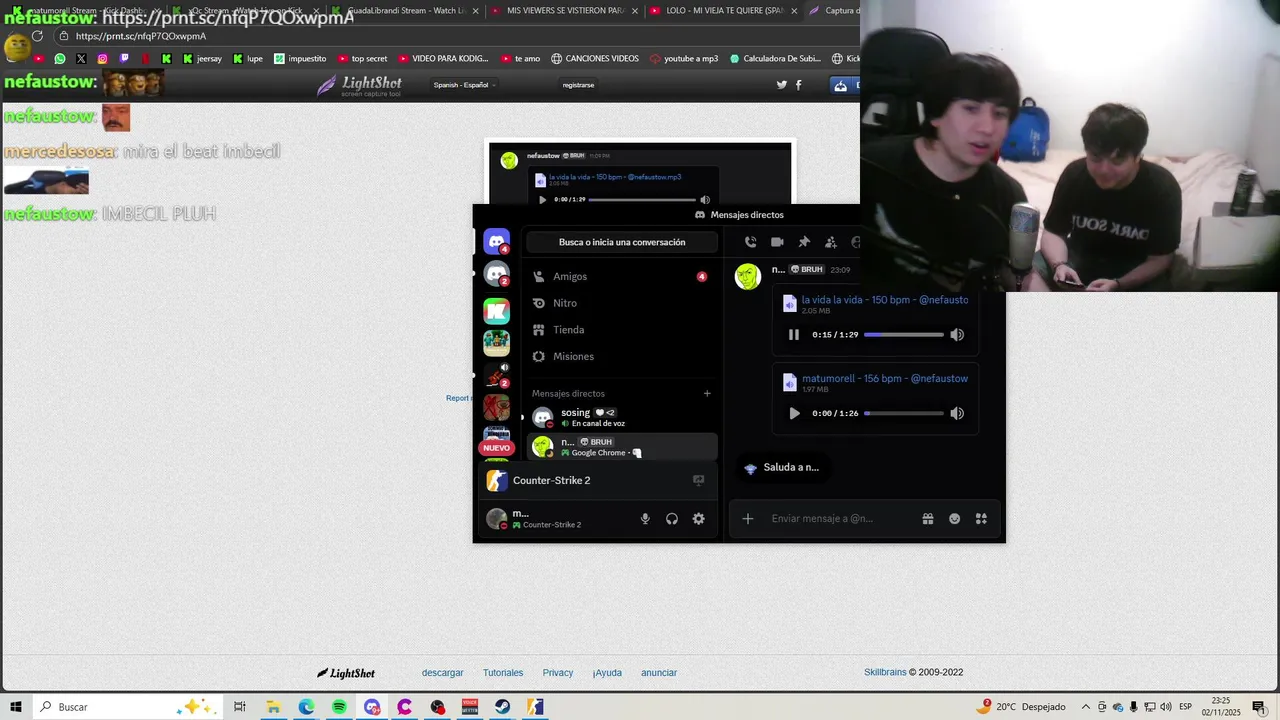Open the green Kick server icon
Image resolution: width=1280 pixels, height=720 pixels.
(x=497, y=311)
